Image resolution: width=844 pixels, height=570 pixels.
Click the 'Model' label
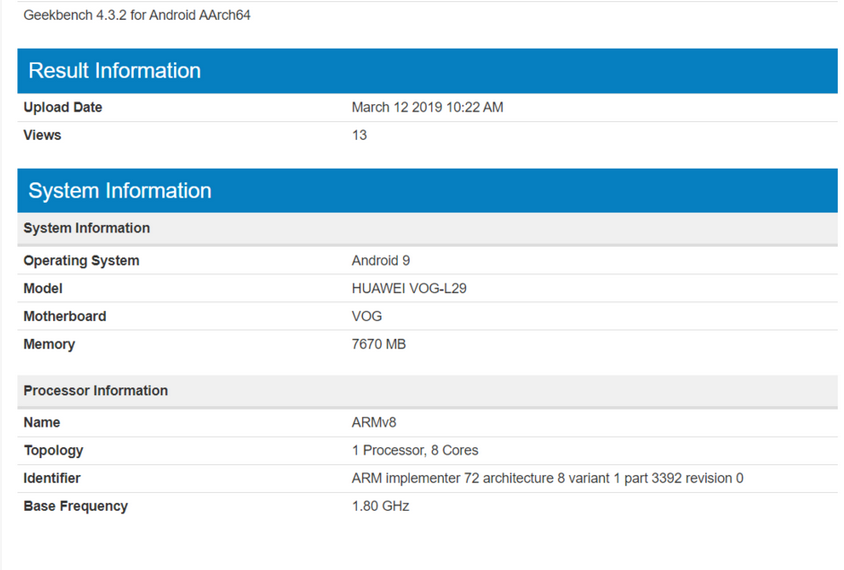43,288
